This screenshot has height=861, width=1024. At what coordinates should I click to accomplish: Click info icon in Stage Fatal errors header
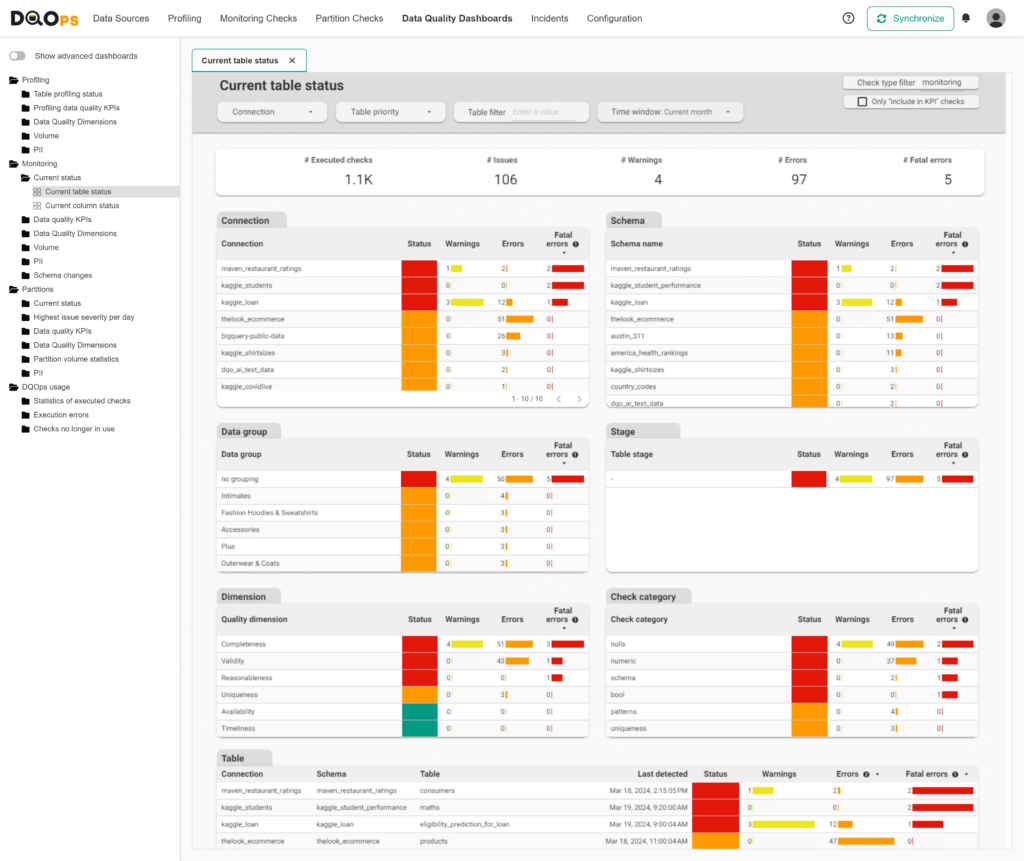coord(965,455)
